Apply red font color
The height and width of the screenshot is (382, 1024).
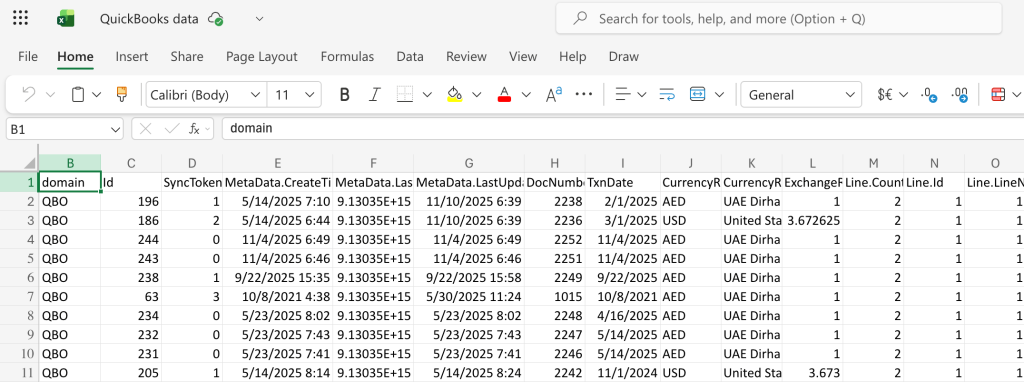pyautogui.click(x=504, y=95)
